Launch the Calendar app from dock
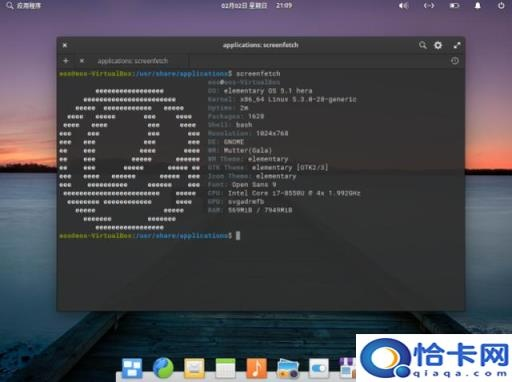The height and width of the screenshot is (382, 512). click(225, 368)
